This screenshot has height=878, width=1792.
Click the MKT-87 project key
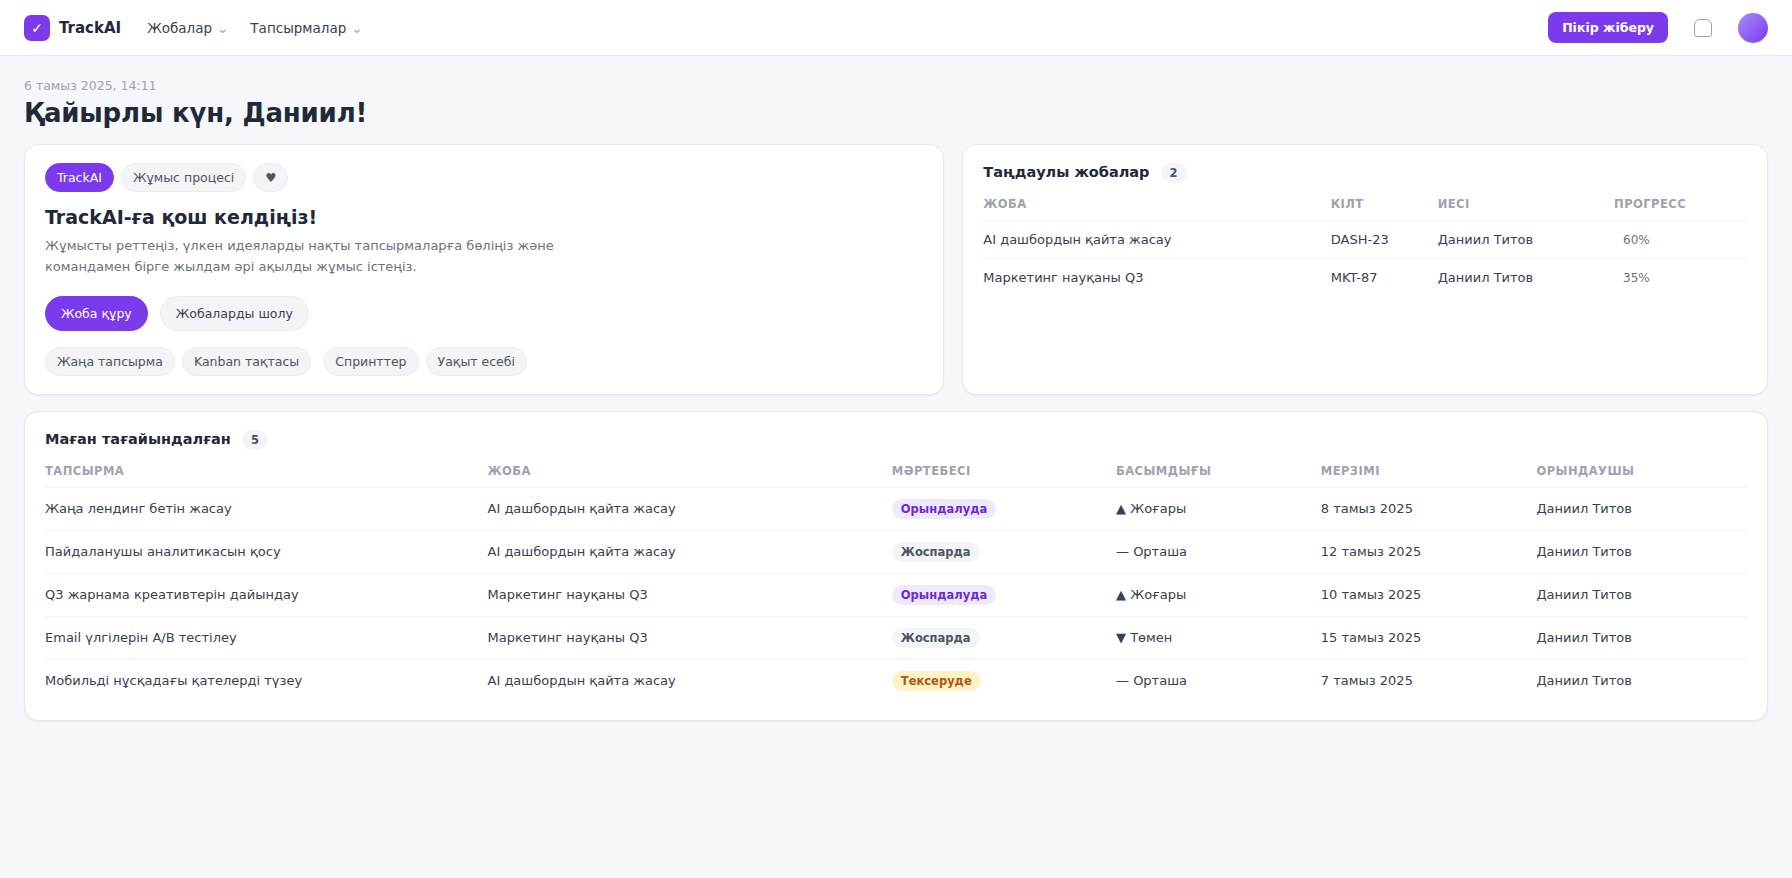[x=1353, y=278]
